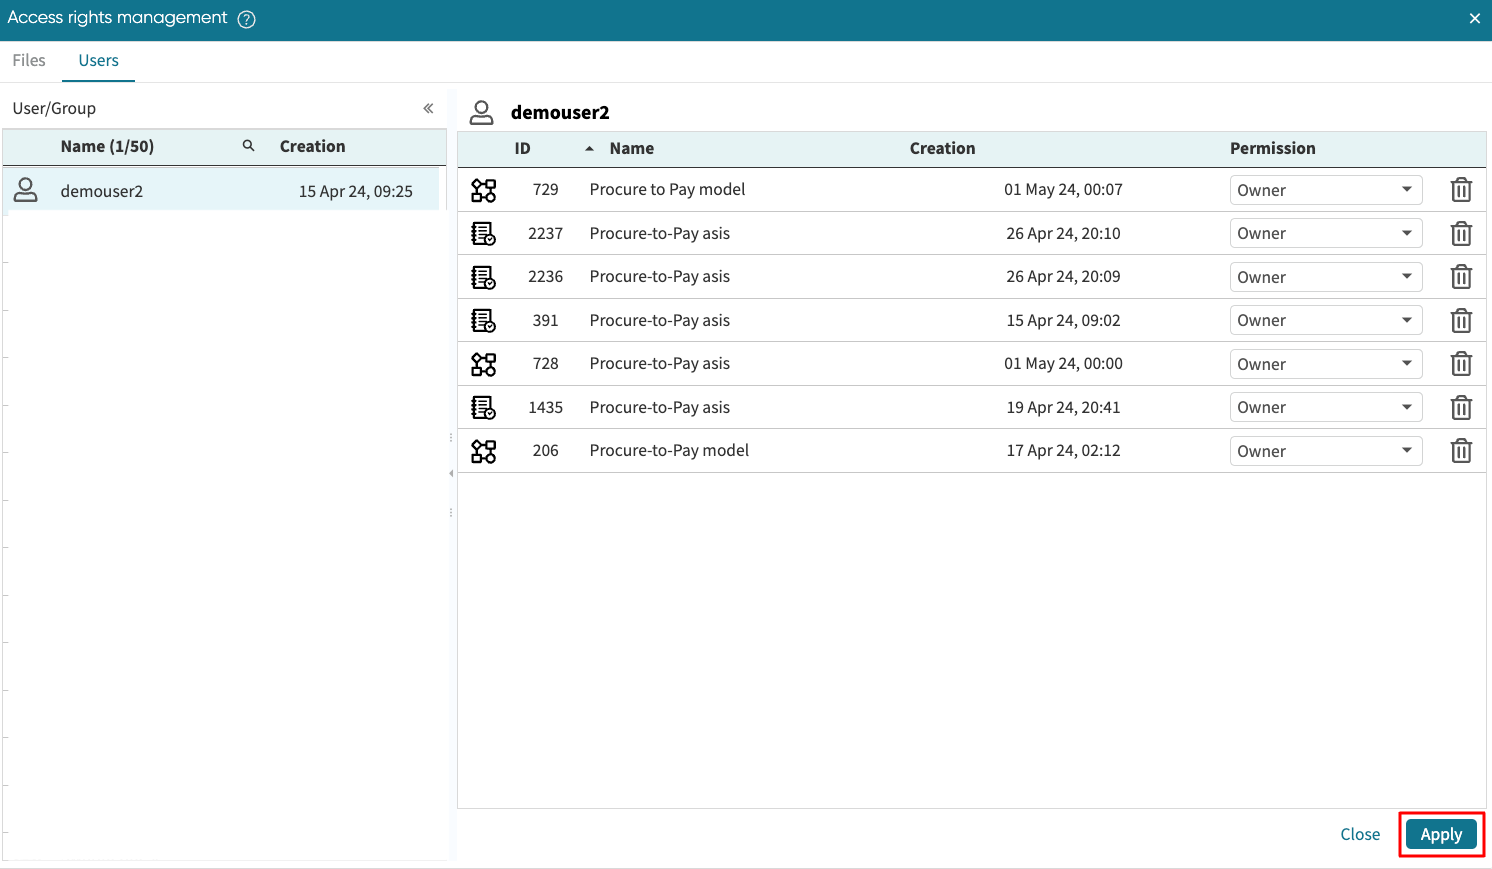The width and height of the screenshot is (1492, 869).
Task: Select the Users tab
Action: click(98, 61)
